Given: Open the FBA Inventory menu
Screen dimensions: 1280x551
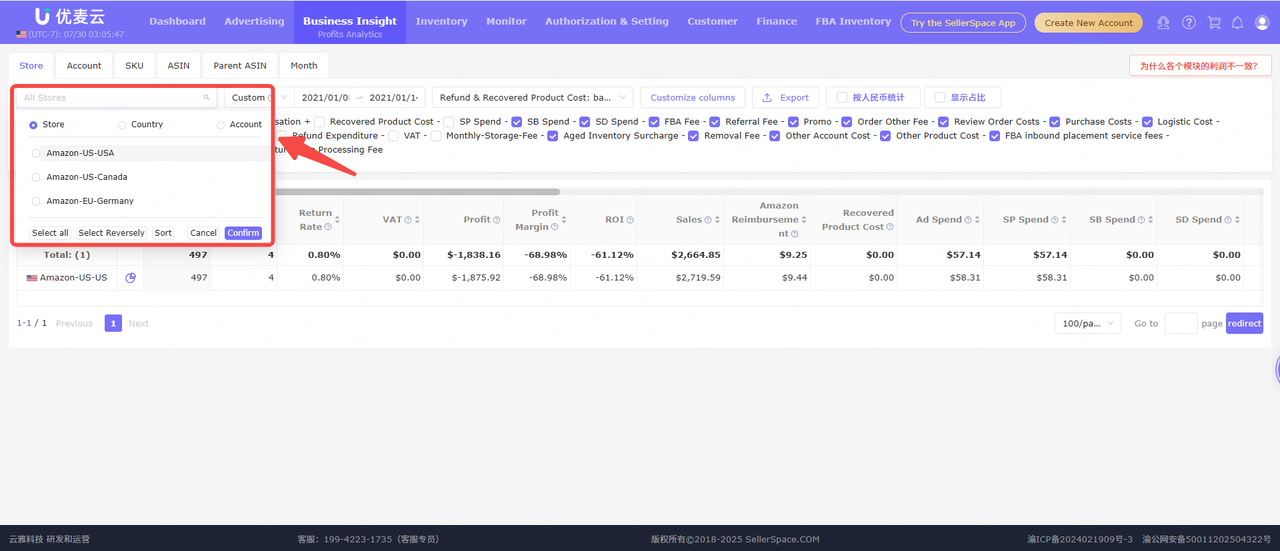Looking at the screenshot, I should pyautogui.click(x=853, y=21).
